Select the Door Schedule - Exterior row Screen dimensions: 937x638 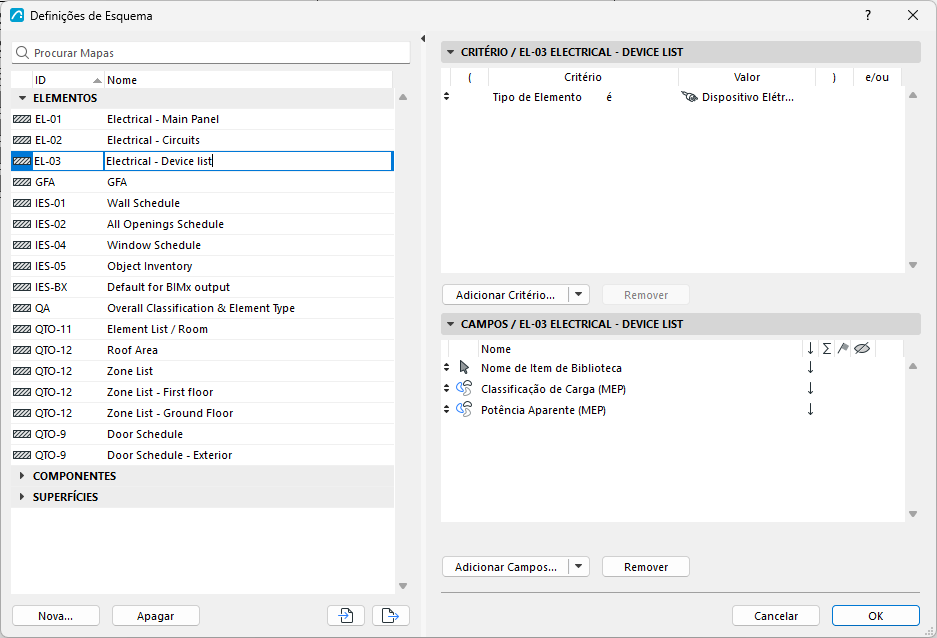point(203,455)
